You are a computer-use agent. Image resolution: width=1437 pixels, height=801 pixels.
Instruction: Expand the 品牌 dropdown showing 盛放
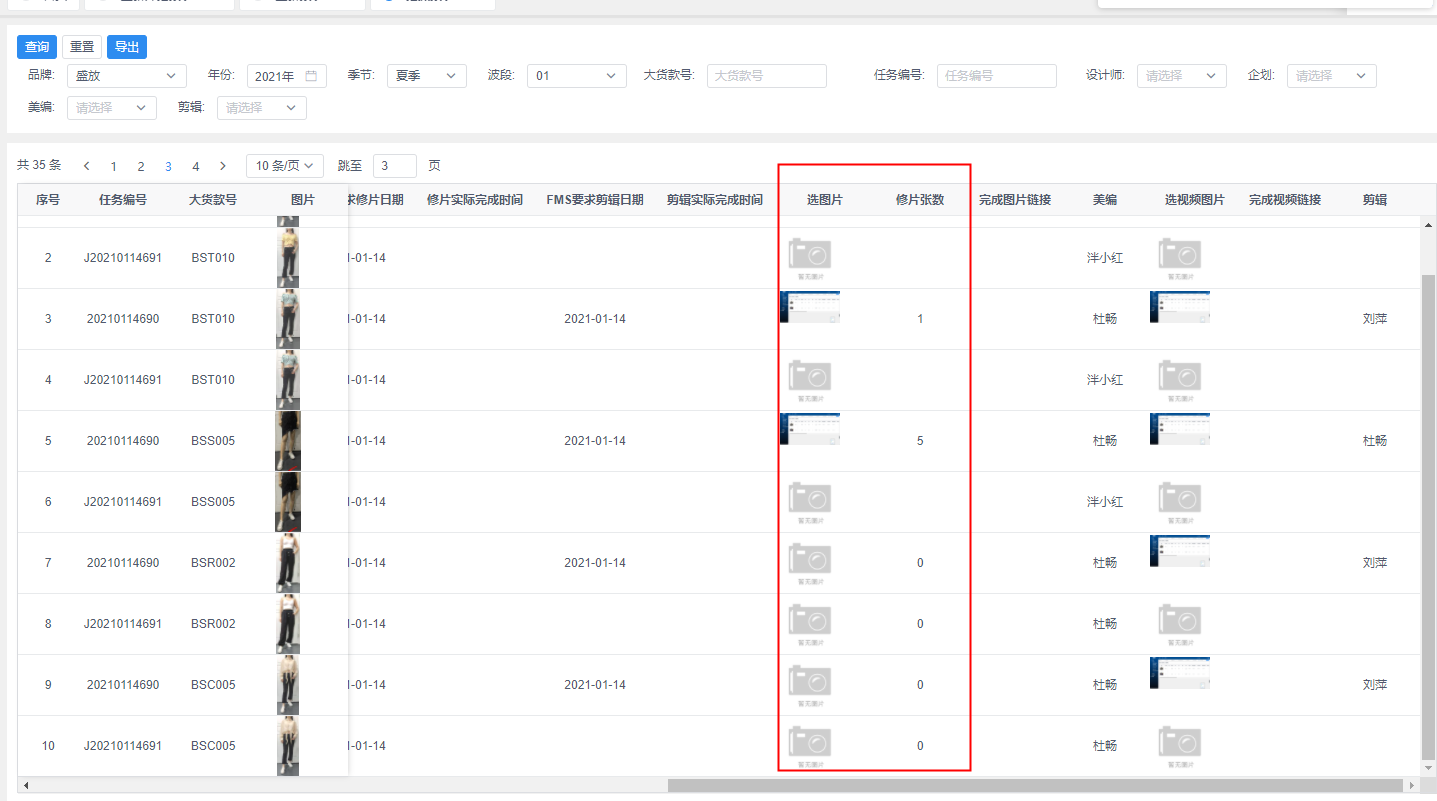[126, 76]
